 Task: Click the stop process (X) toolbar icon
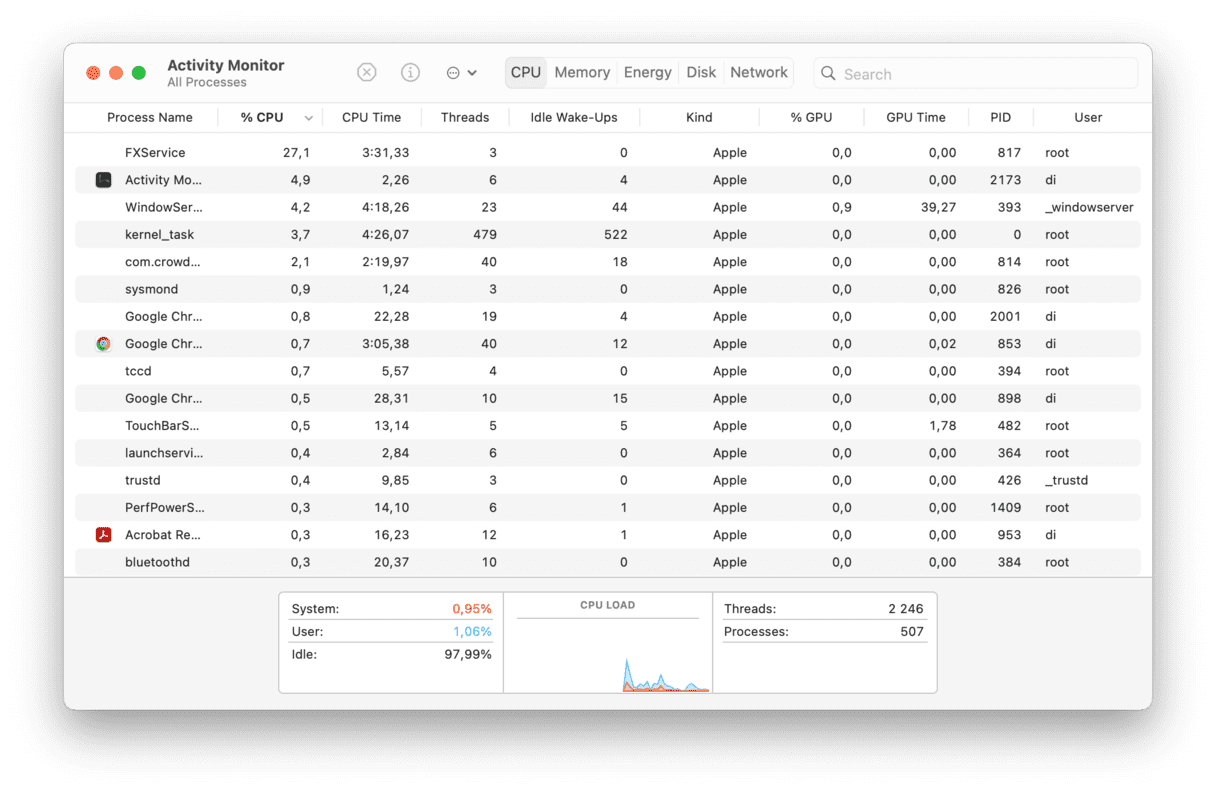[x=367, y=73]
